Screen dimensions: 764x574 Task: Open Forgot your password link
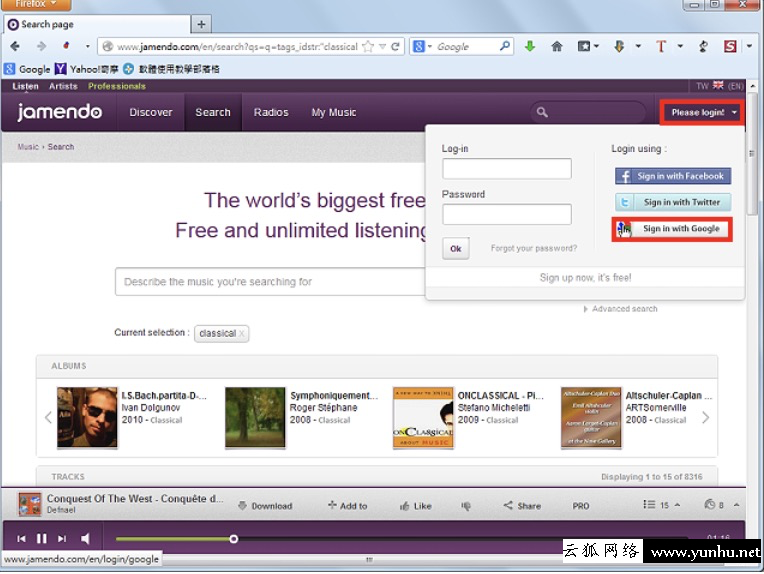tap(534, 249)
